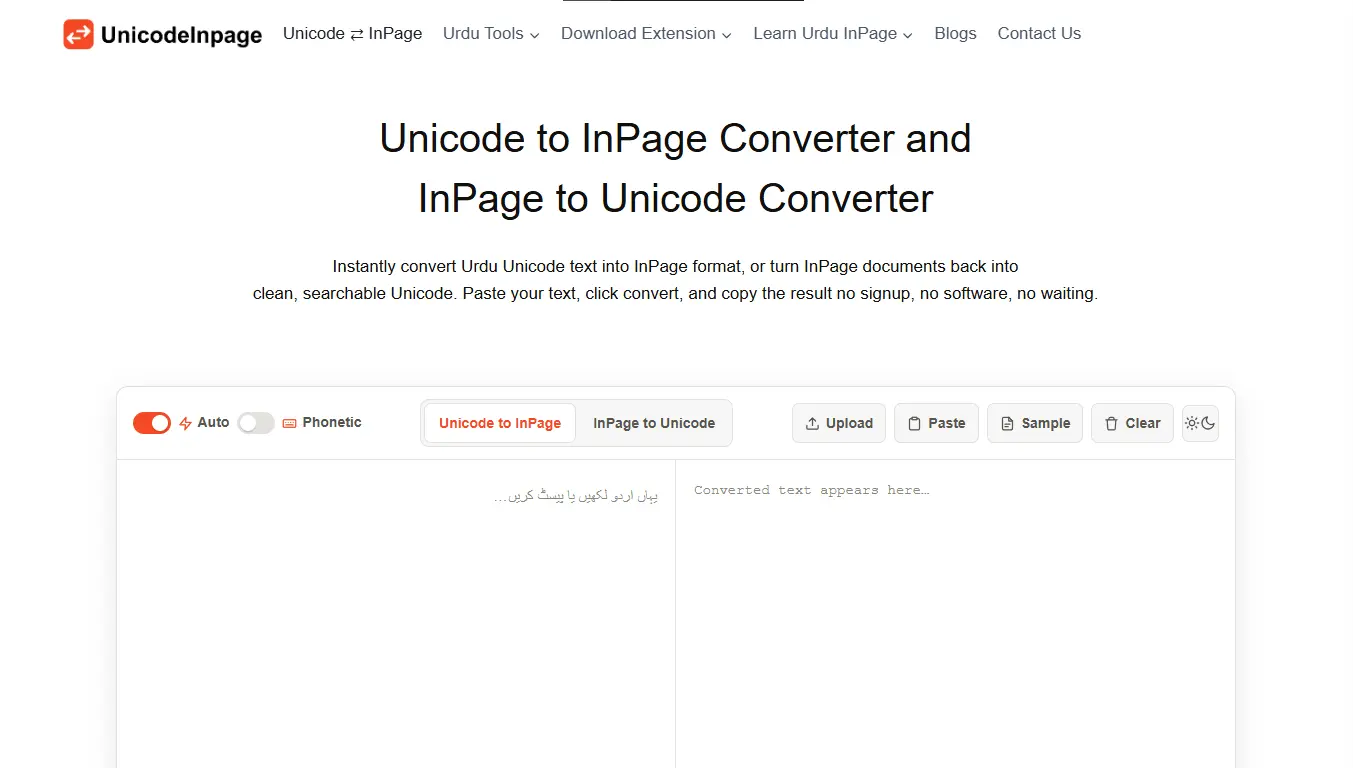Toggle light/dark theme sun-moon icon

(x=1200, y=423)
